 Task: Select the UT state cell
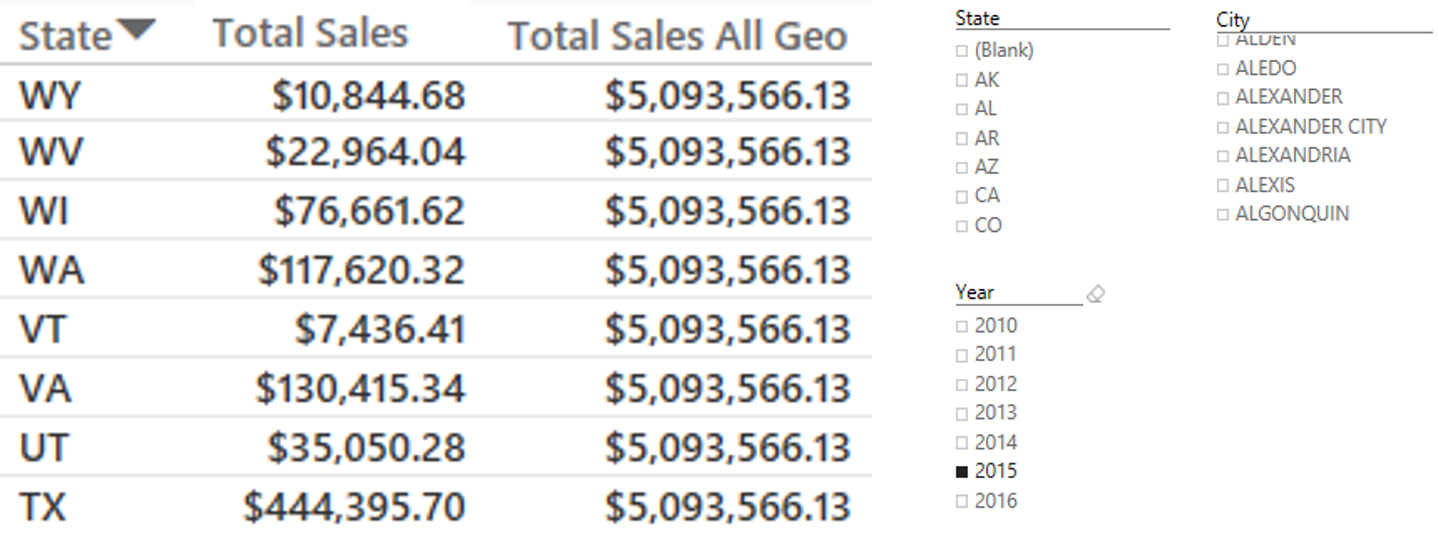coord(43,447)
